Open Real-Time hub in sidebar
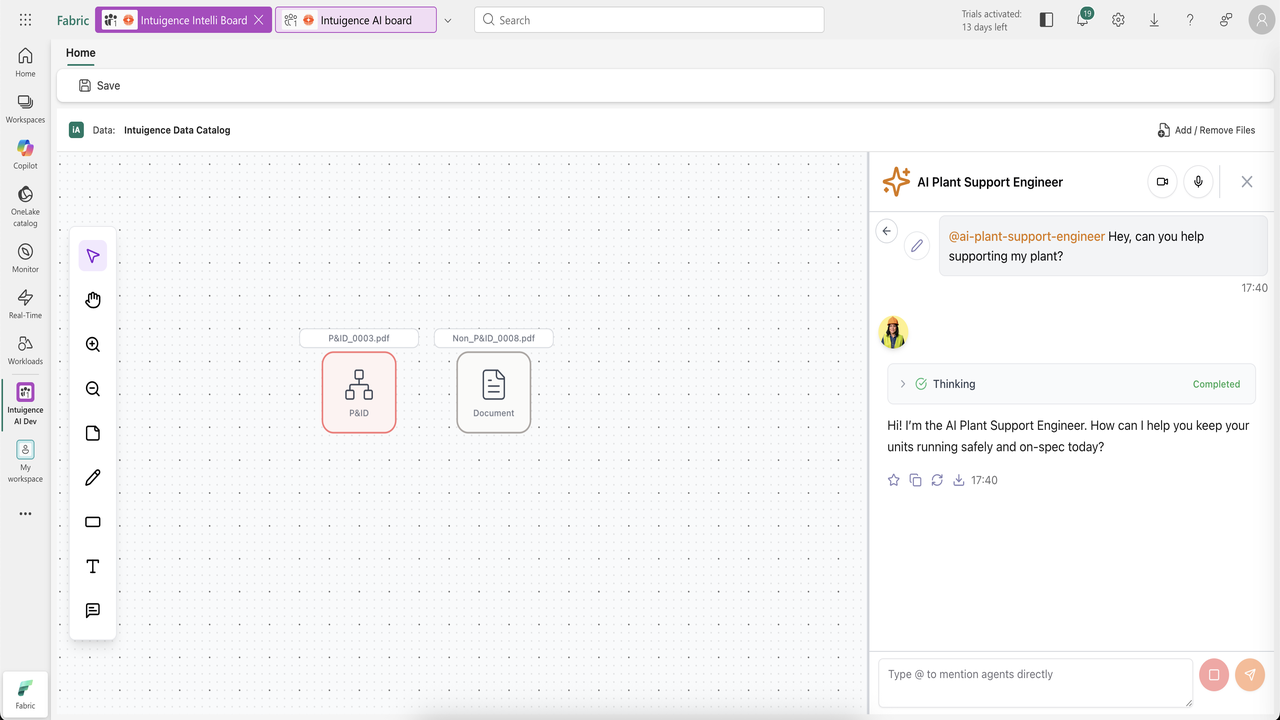 25,304
